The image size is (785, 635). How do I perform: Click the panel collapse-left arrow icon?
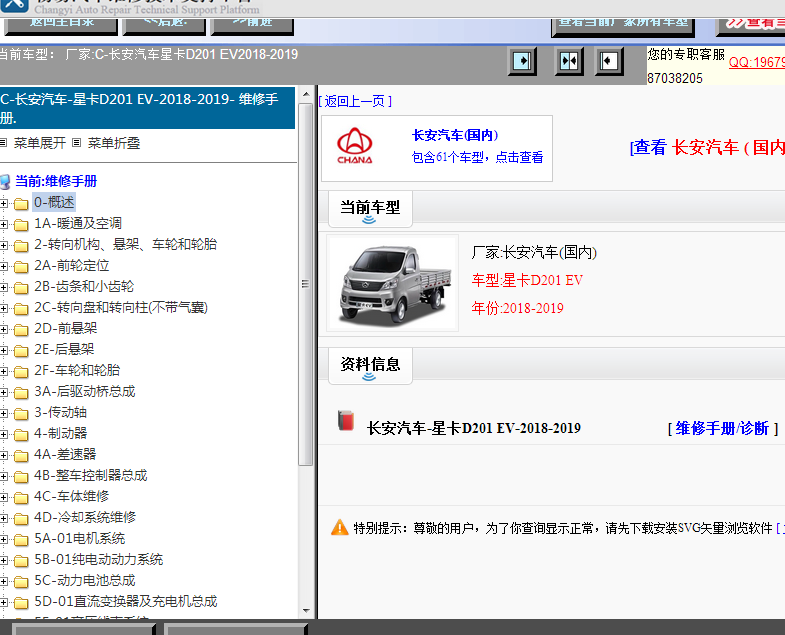[x=608, y=61]
